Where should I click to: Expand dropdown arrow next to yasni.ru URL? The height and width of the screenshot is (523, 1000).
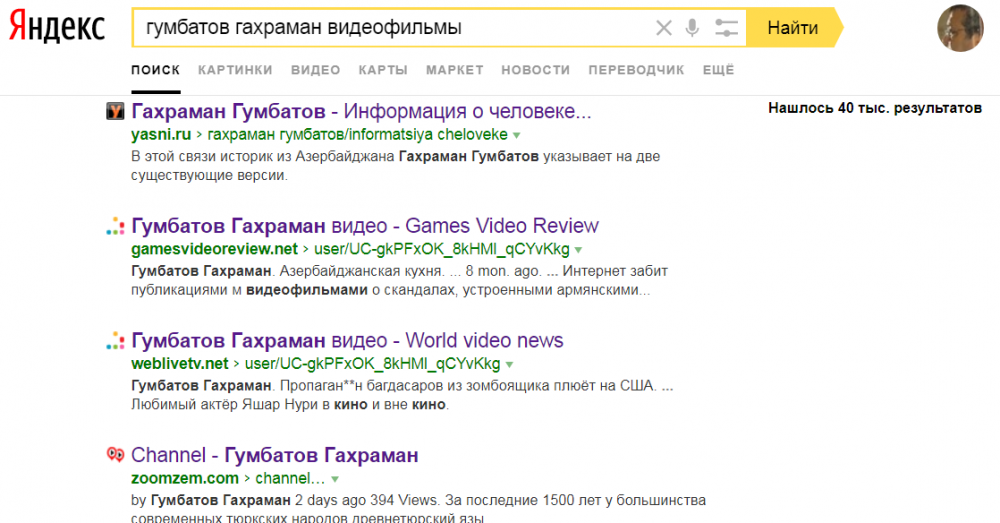pyautogui.click(x=517, y=135)
